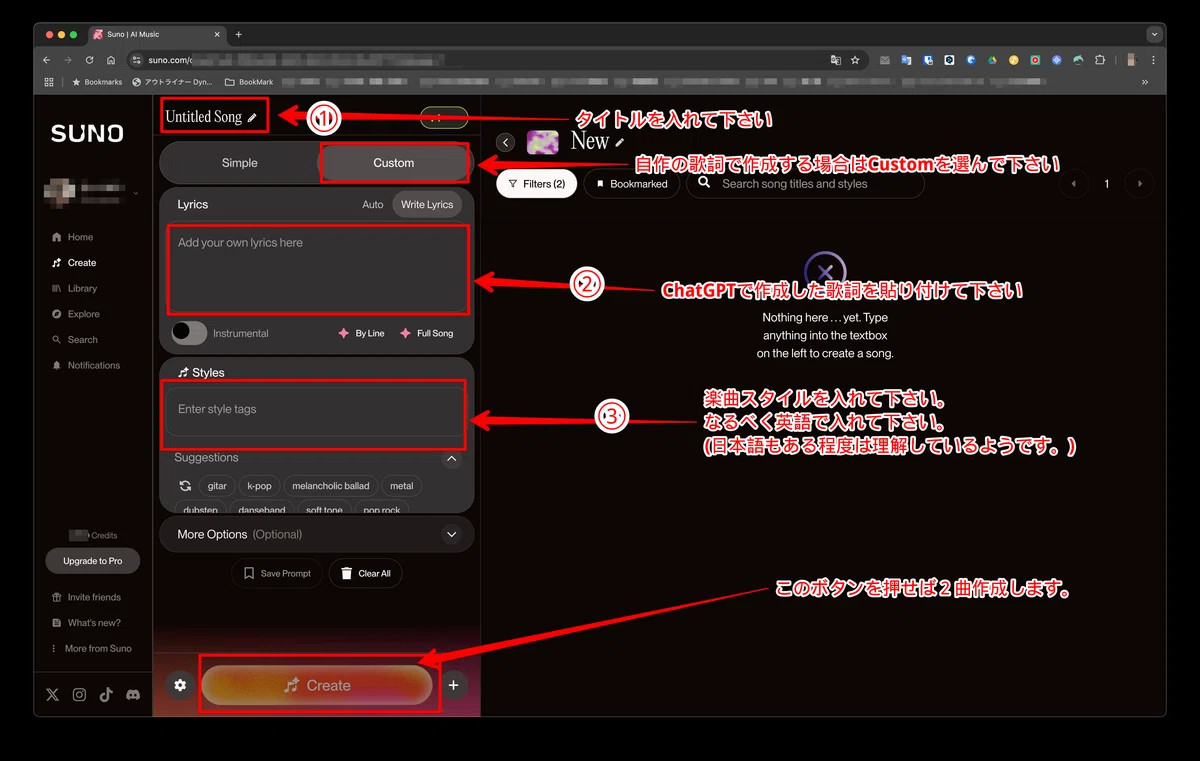Select Auto lyrics mode
1200x761 pixels.
(373, 204)
